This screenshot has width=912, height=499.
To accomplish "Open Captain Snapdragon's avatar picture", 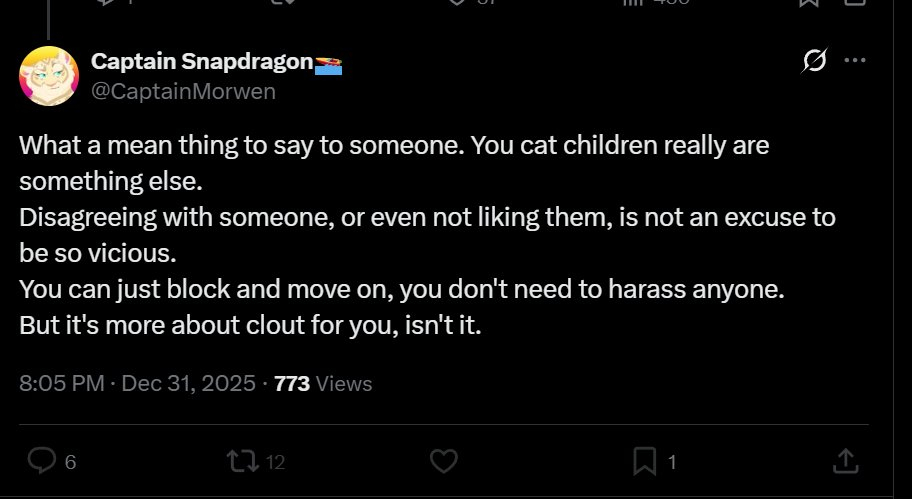I will (x=48, y=76).
